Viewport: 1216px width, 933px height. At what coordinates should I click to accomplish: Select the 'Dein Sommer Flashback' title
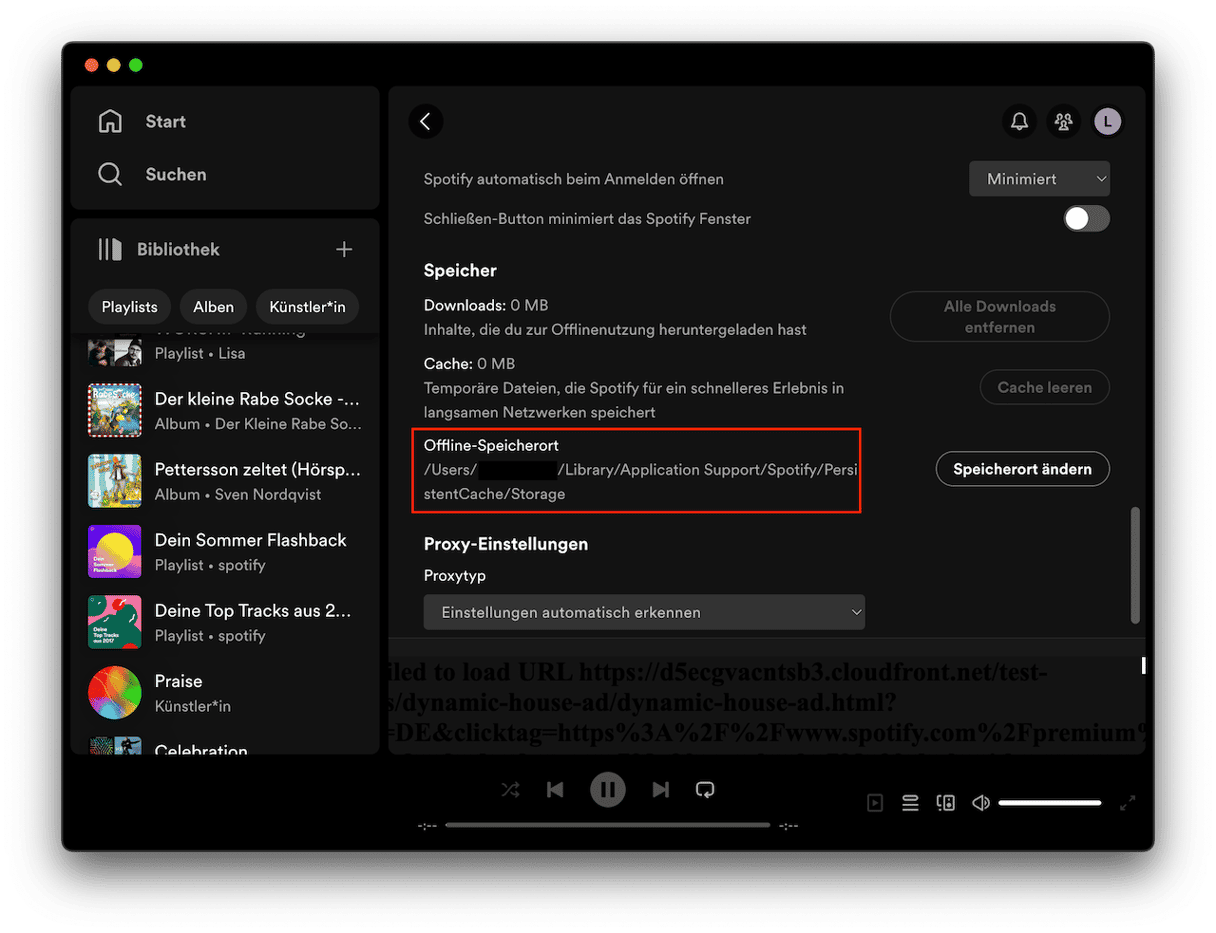[x=251, y=540]
